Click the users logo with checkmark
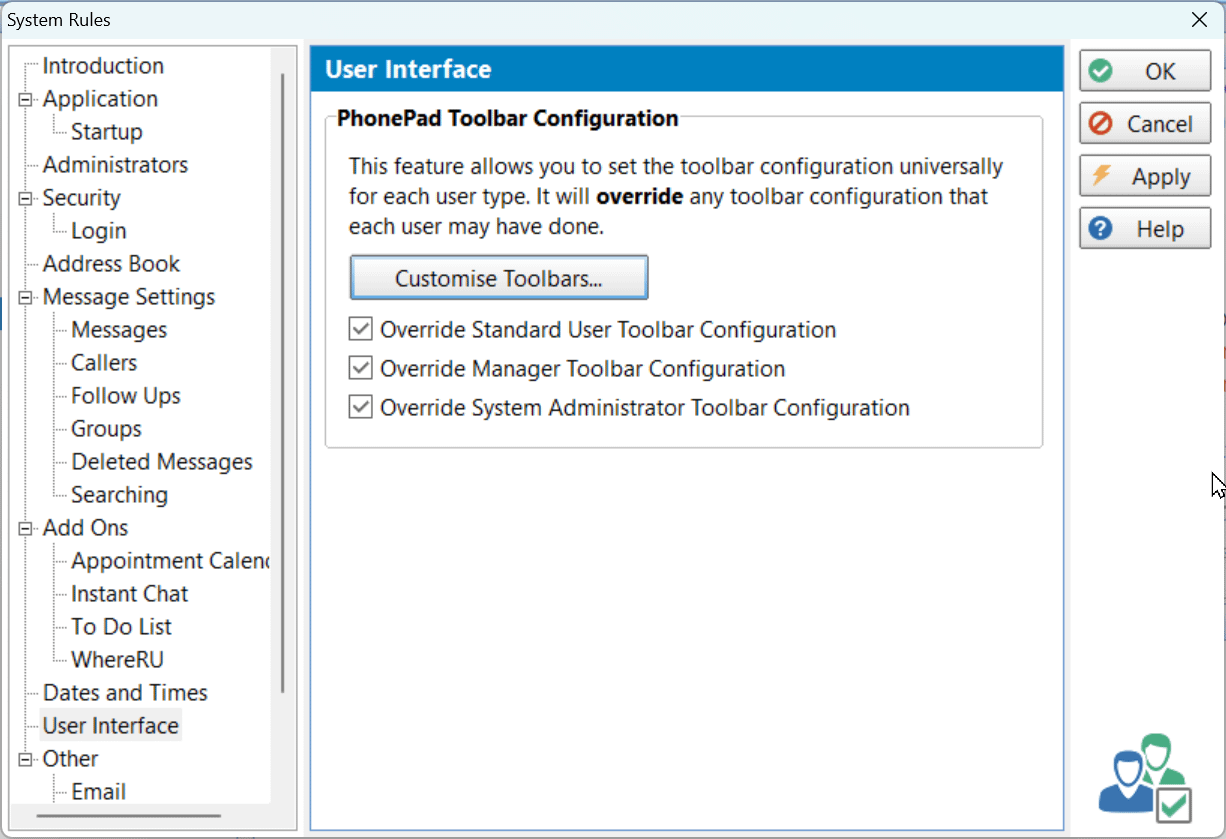Viewport: 1226px width, 839px height. point(1146,777)
